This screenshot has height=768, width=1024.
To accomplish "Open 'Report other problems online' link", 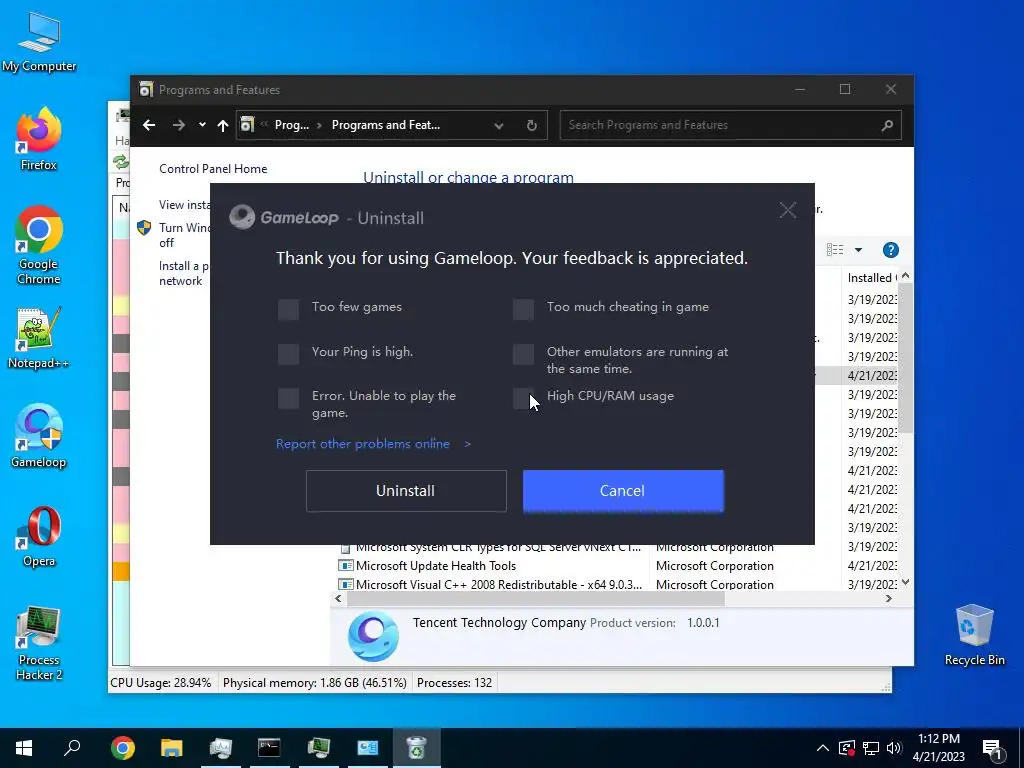I will point(373,444).
